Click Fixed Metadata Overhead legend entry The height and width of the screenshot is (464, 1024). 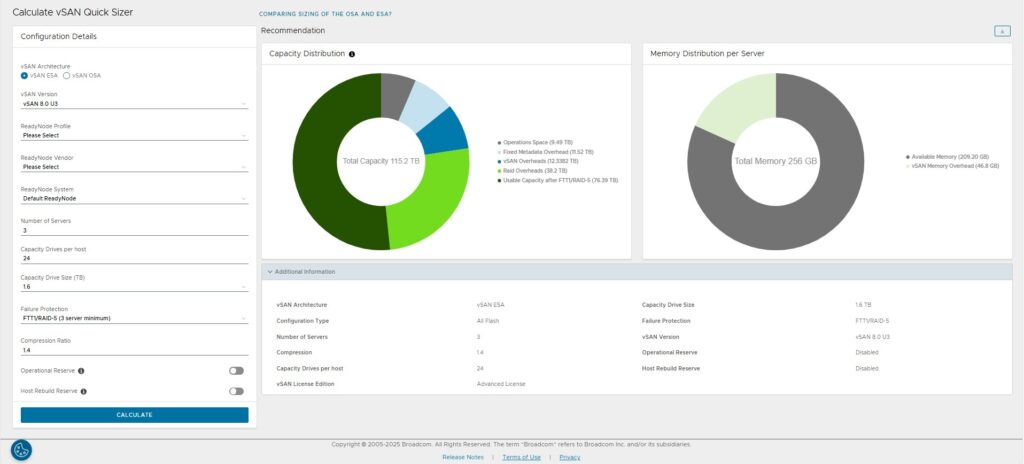point(545,152)
